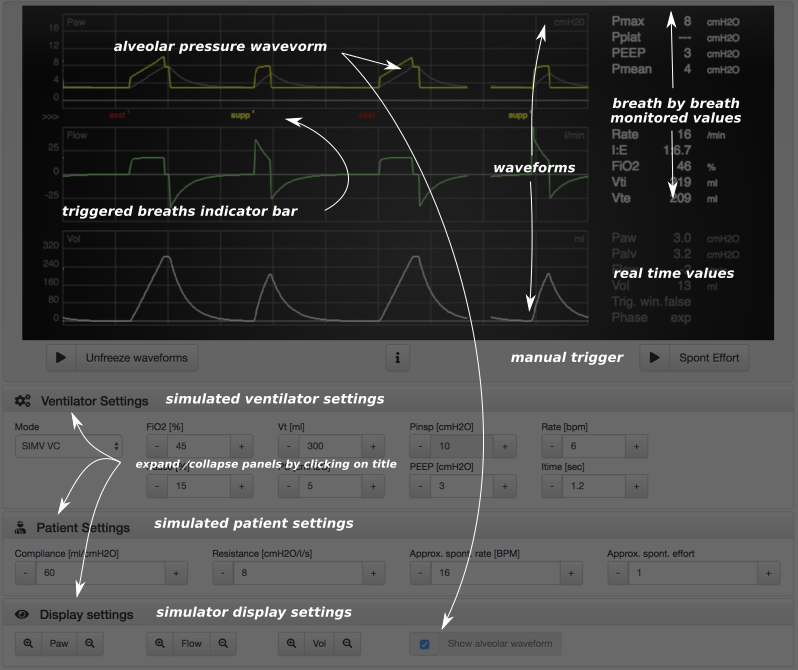This screenshot has height=670, width=798.
Task: Collapse the Display settings panel
Action: (x=86, y=614)
